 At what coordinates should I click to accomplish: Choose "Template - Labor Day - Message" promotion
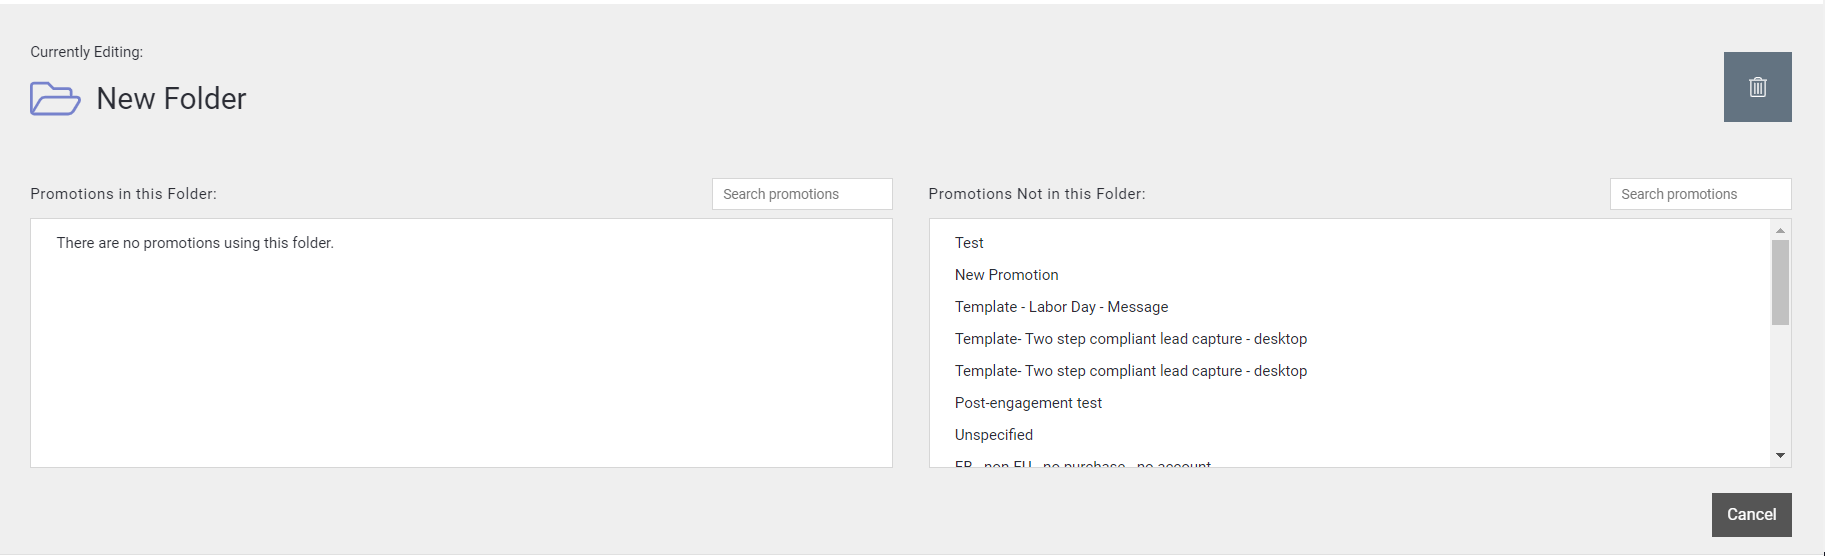[x=1061, y=307]
